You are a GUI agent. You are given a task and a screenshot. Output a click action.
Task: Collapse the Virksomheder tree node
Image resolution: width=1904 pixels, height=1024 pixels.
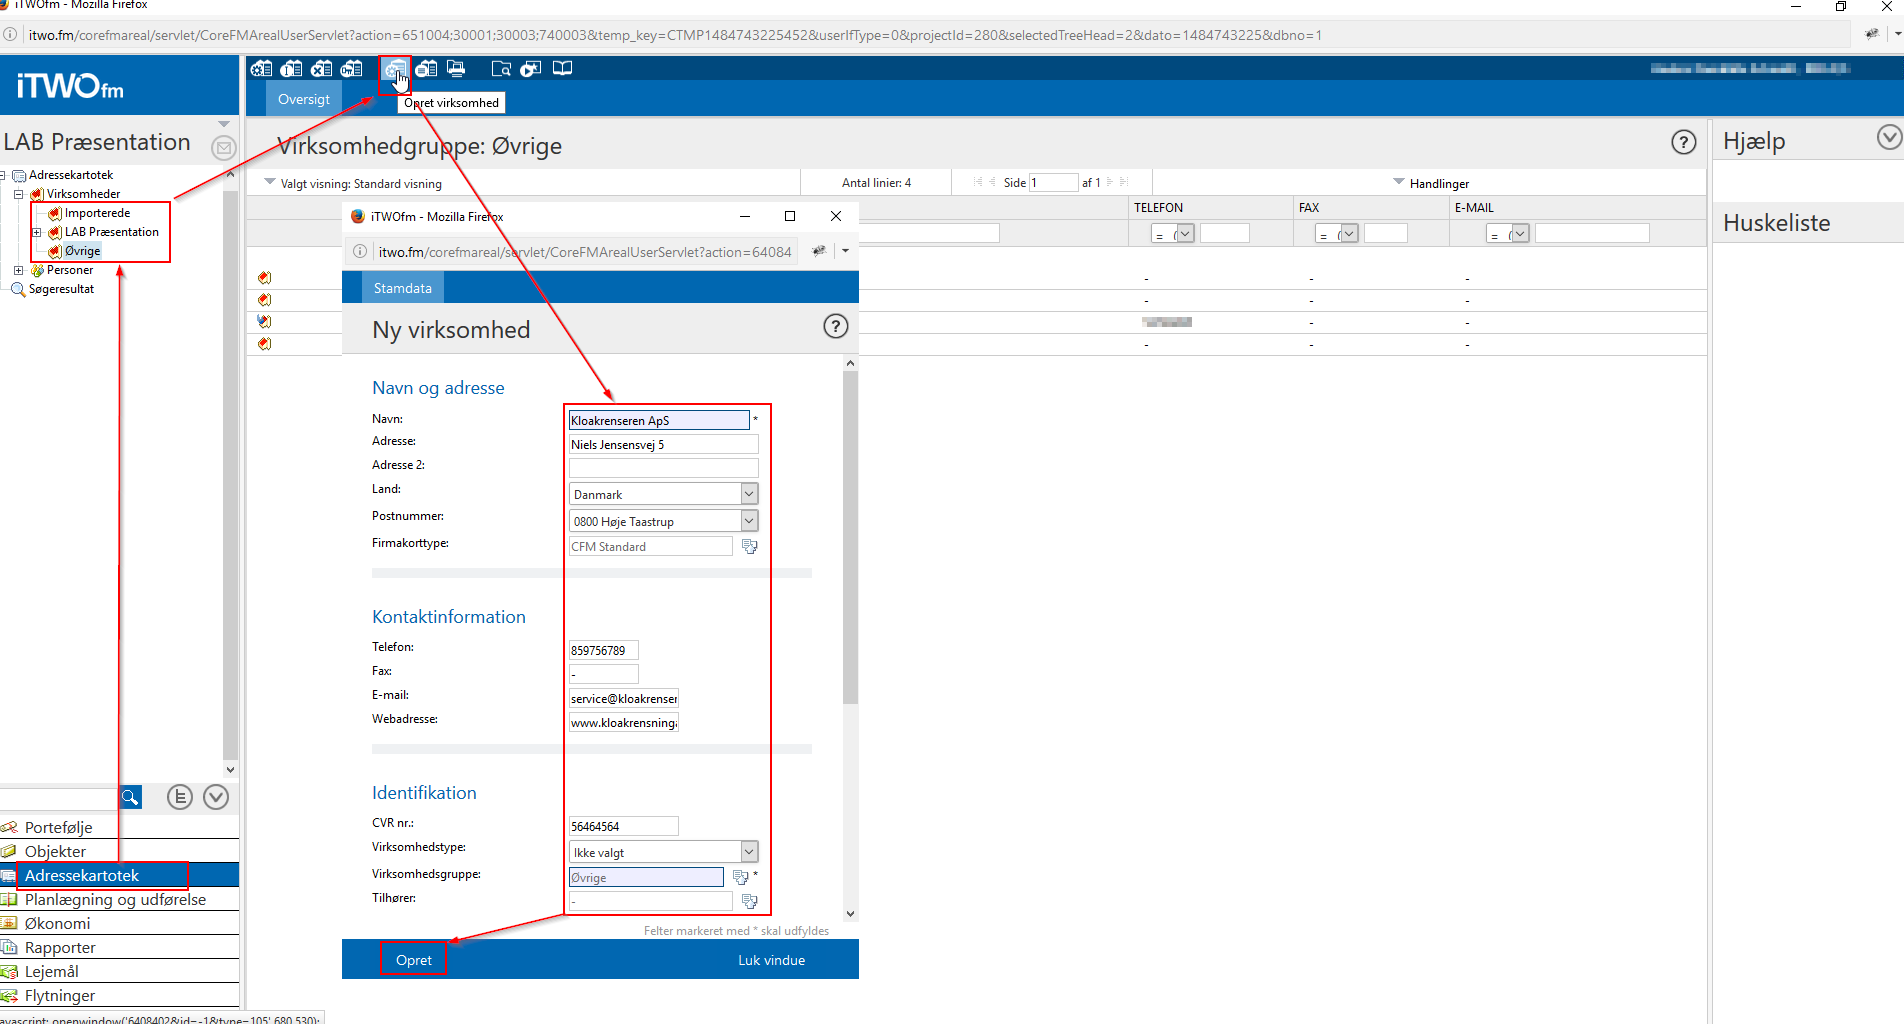(x=18, y=194)
